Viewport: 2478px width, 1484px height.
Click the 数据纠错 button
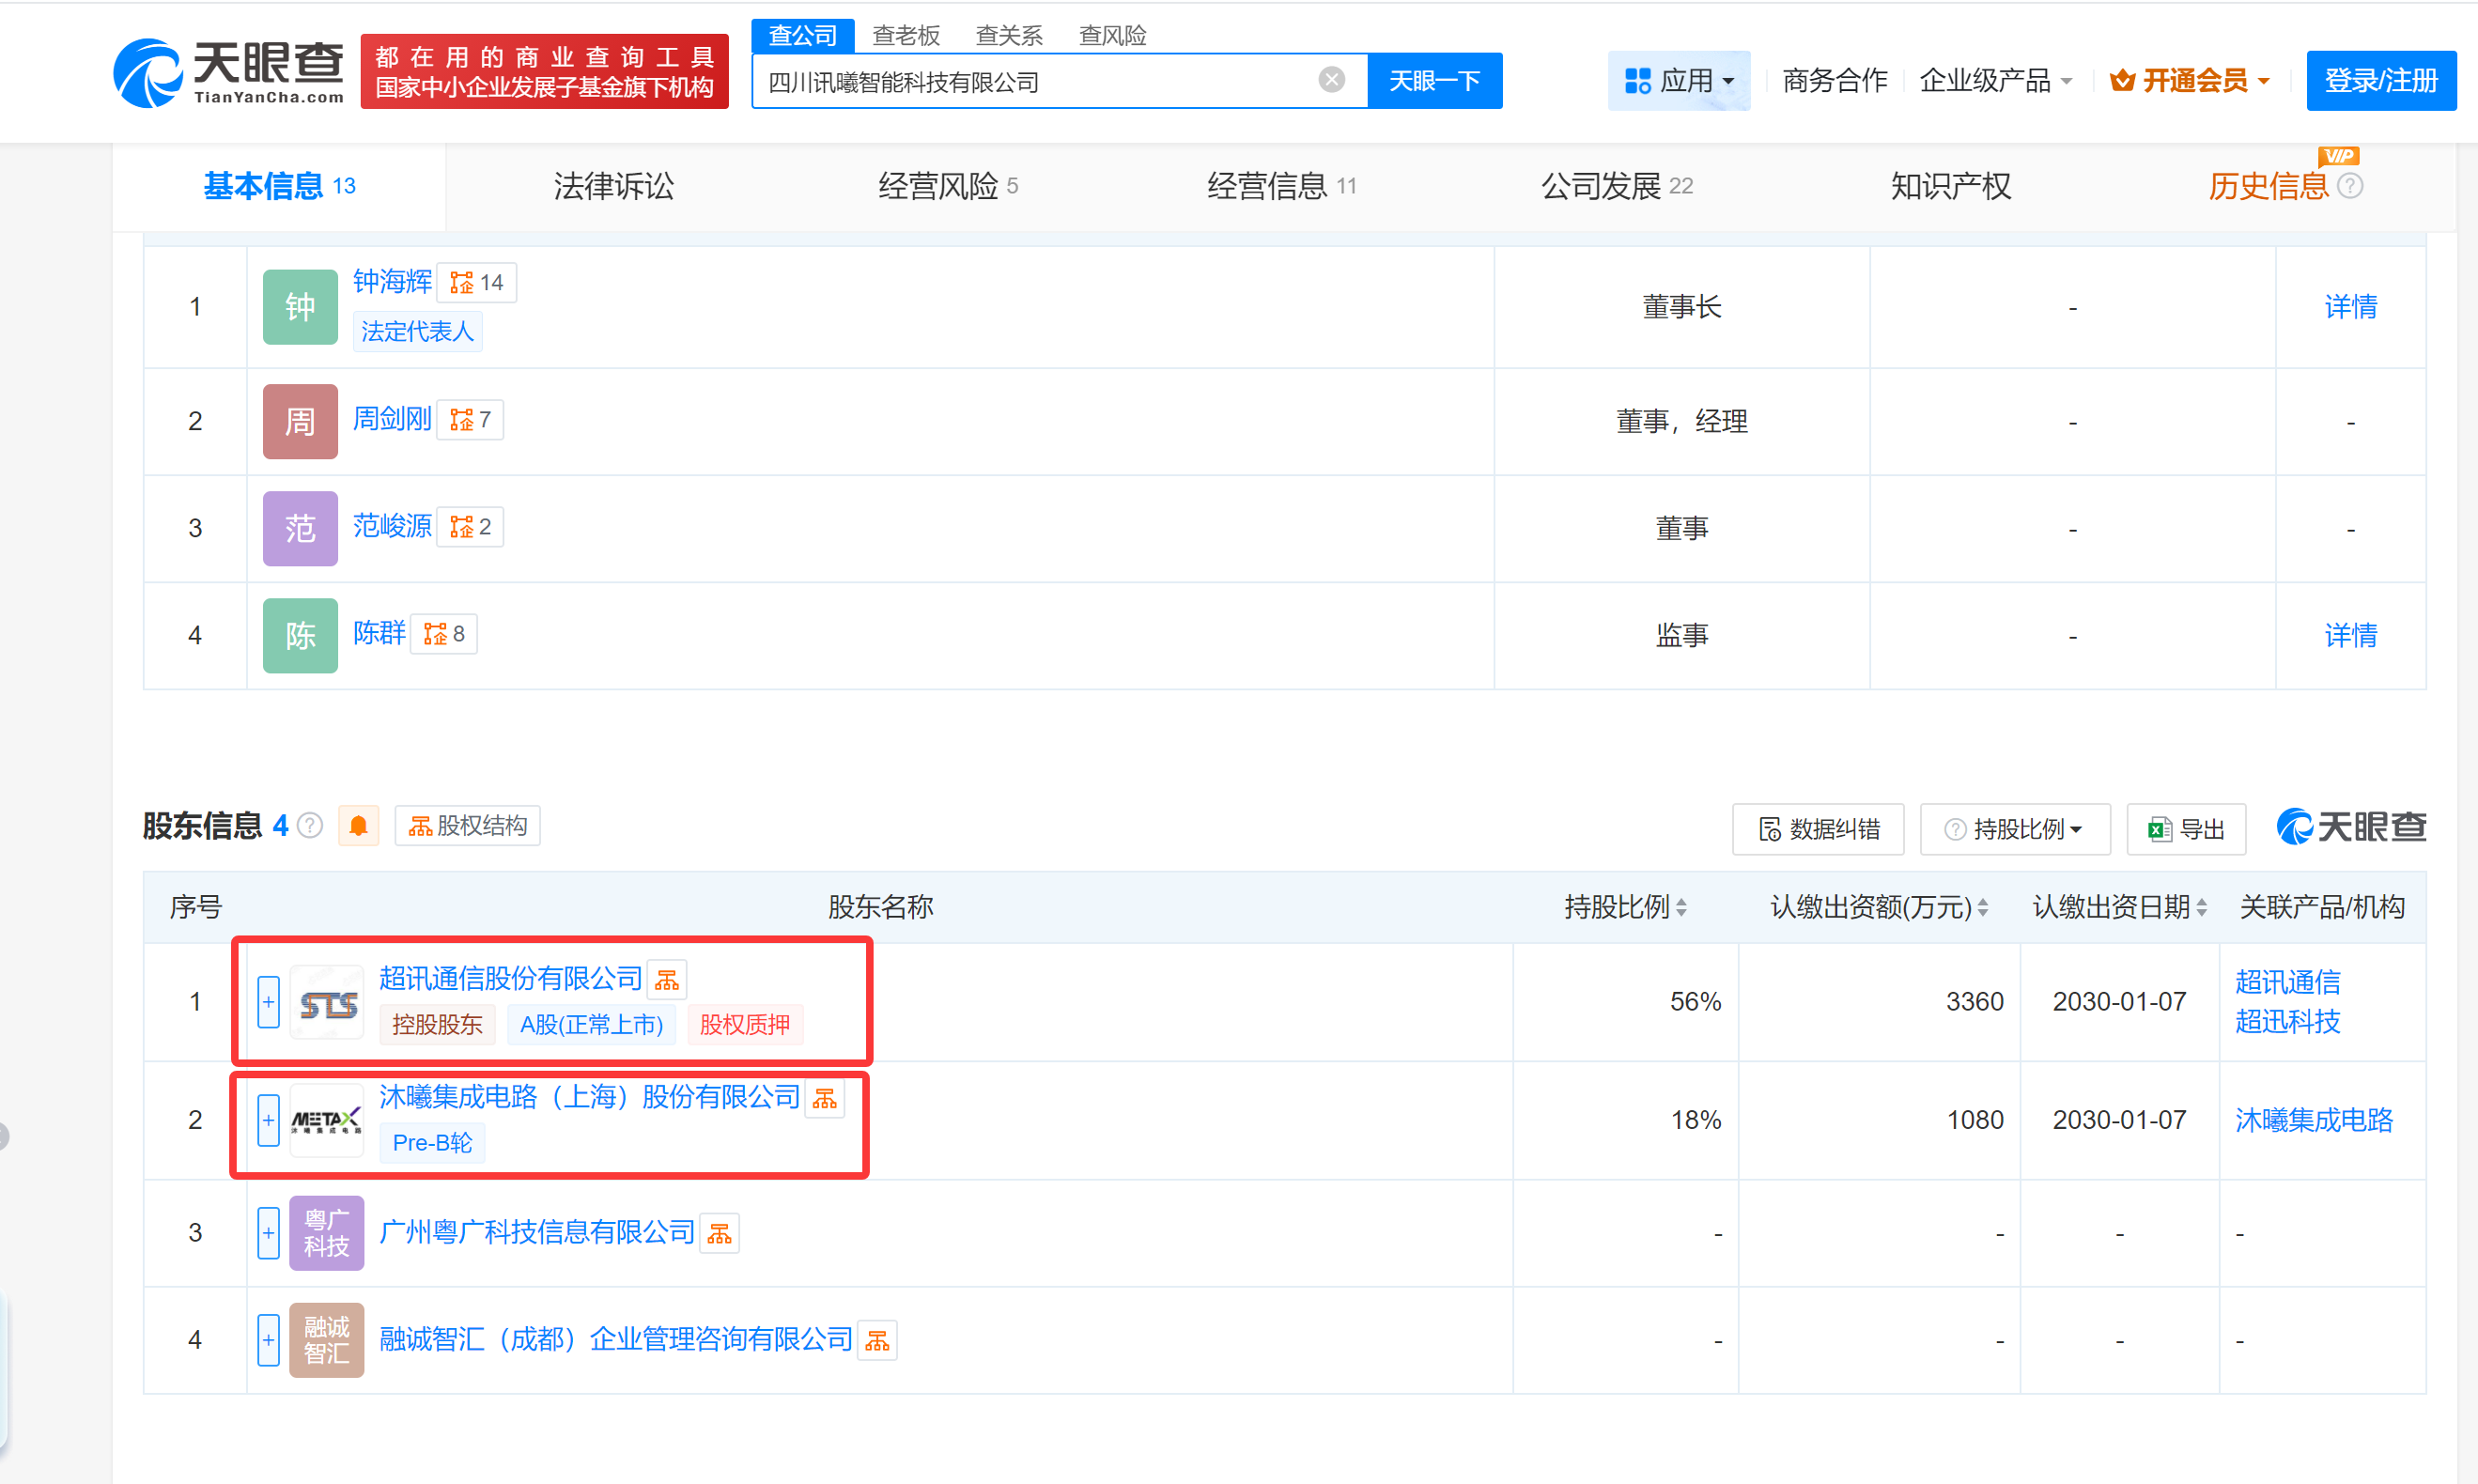pos(1817,829)
